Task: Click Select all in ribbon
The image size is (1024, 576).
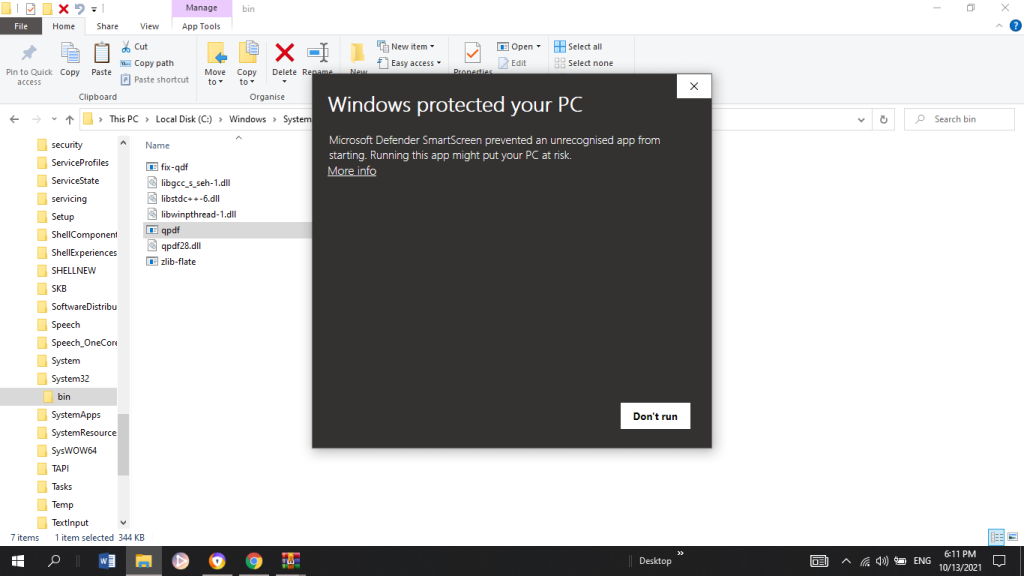Action: click(578, 46)
